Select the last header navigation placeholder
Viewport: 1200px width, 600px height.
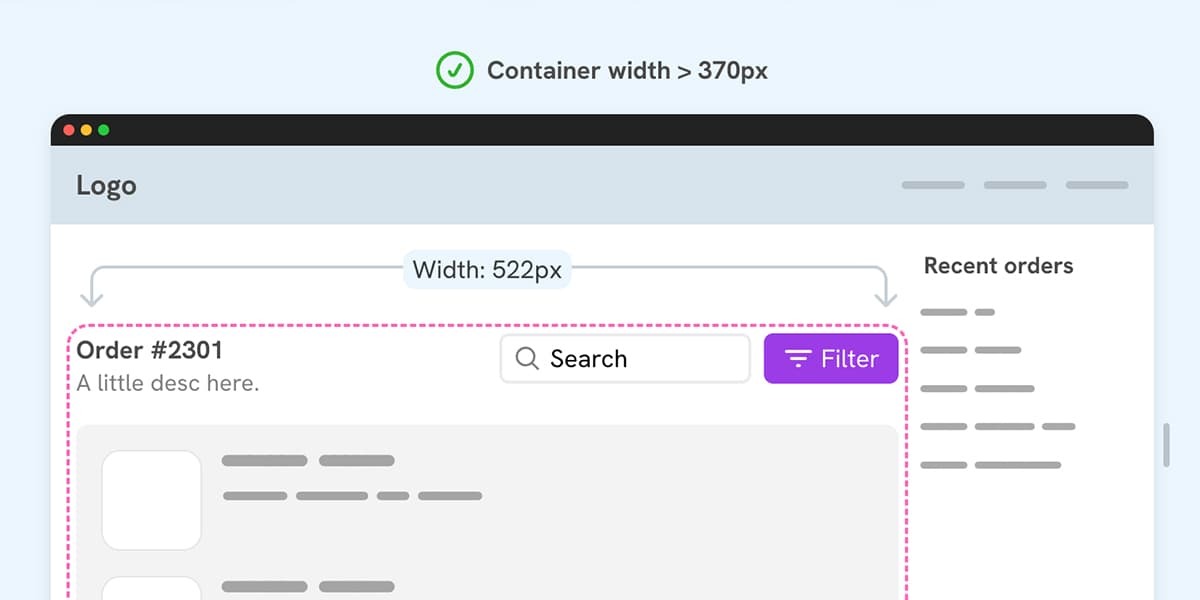click(x=1097, y=185)
